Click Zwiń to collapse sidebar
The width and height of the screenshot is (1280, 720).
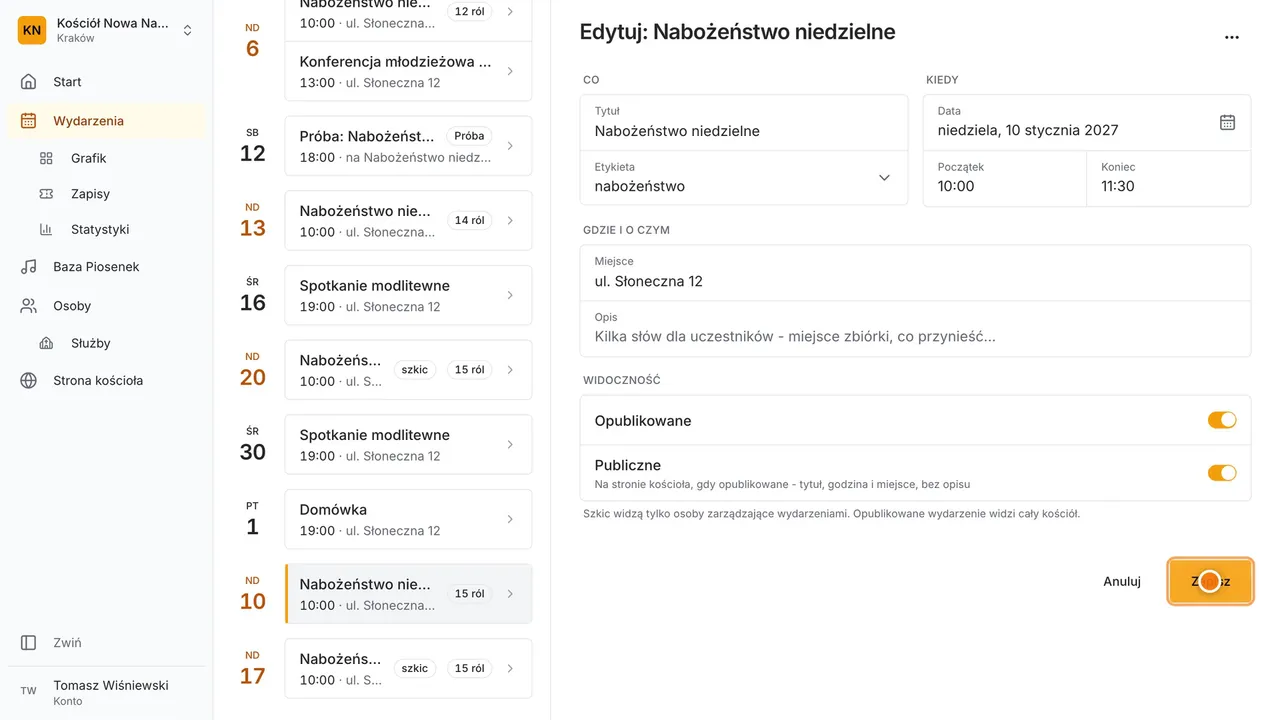pos(67,643)
